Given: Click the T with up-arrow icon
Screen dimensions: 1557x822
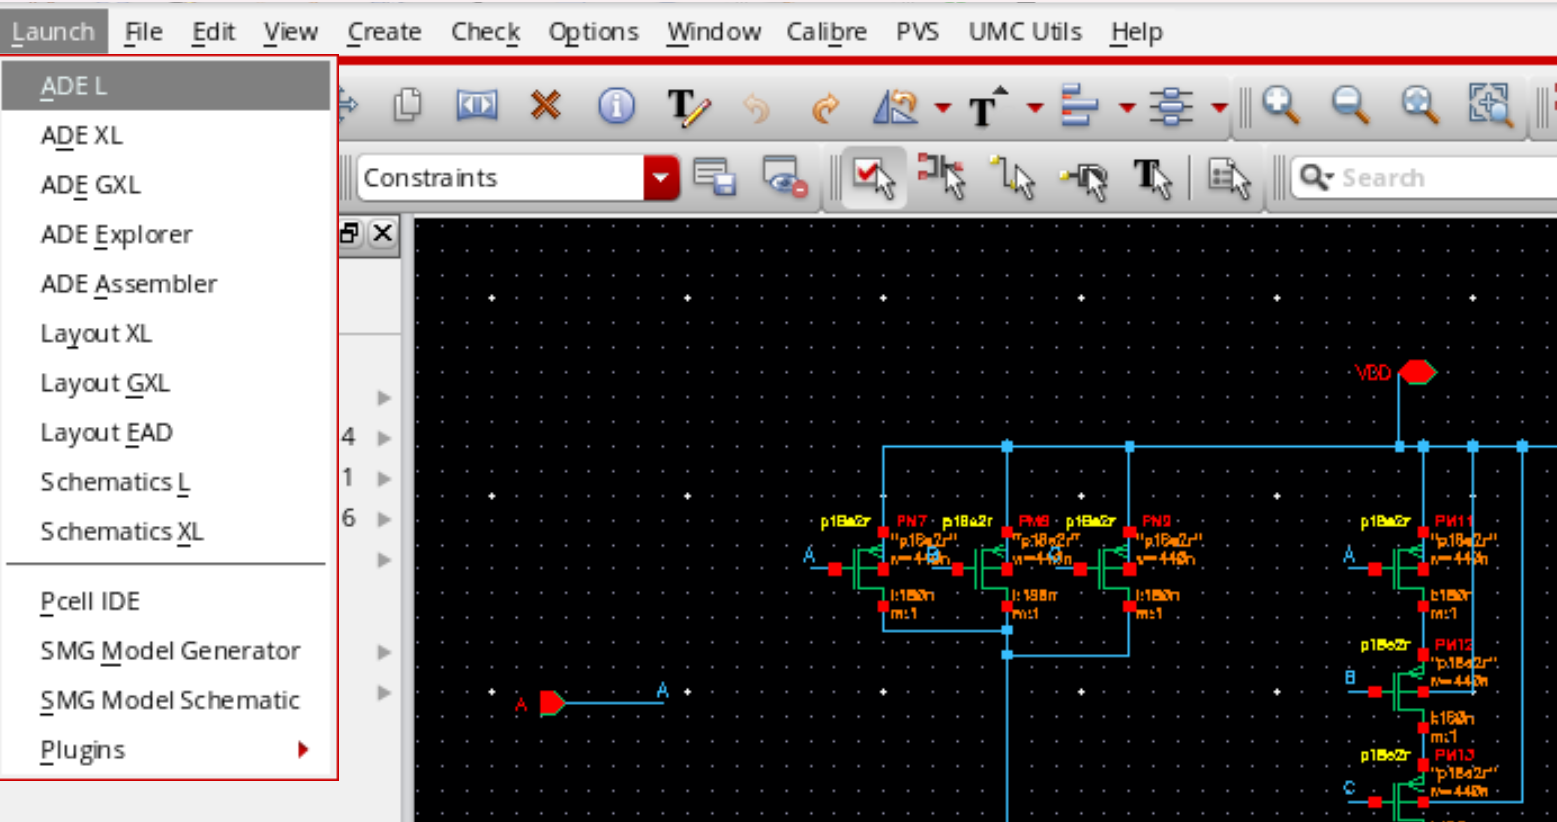Looking at the screenshot, I should tap(988, 107).
